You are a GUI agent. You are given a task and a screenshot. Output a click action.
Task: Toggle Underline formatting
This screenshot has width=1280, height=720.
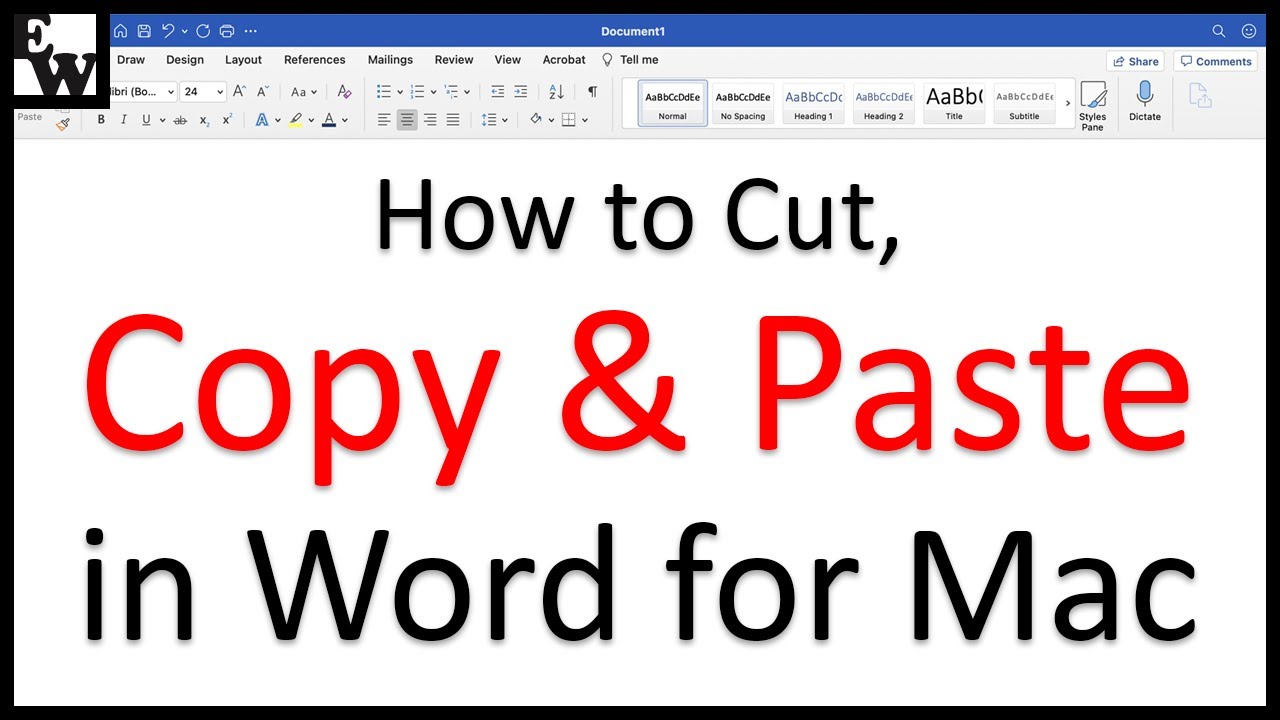[147, 120]
